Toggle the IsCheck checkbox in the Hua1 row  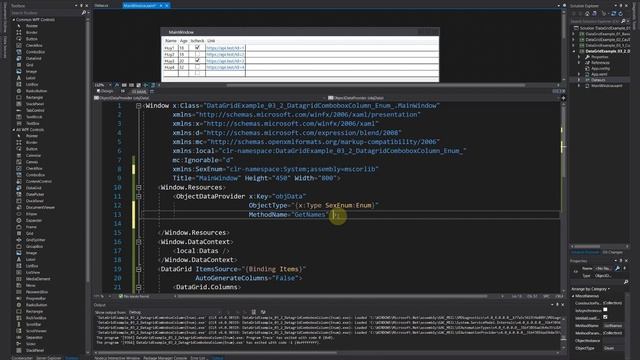pyautogui.click(x=197, y=47)
